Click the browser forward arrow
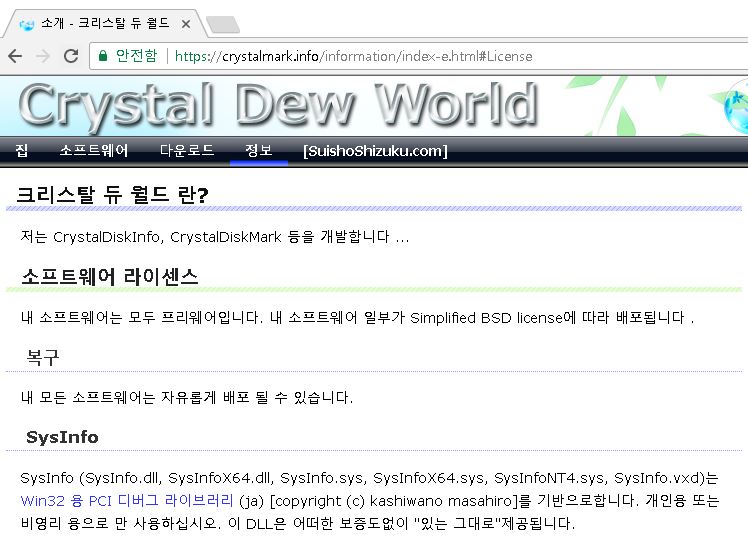 (x=43, y=56)
